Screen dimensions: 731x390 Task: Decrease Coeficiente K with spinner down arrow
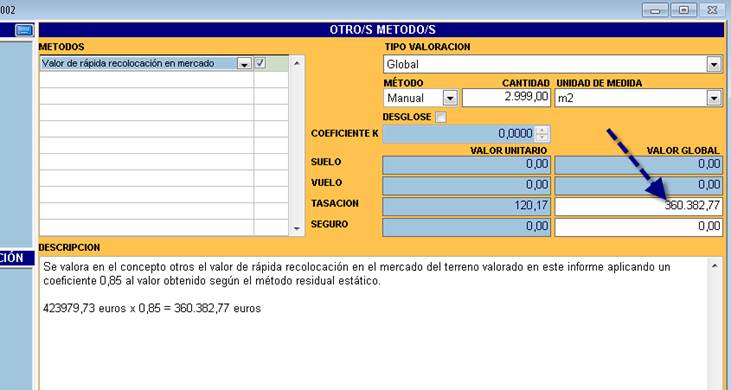pyautogui.click(x=542, y=138)
